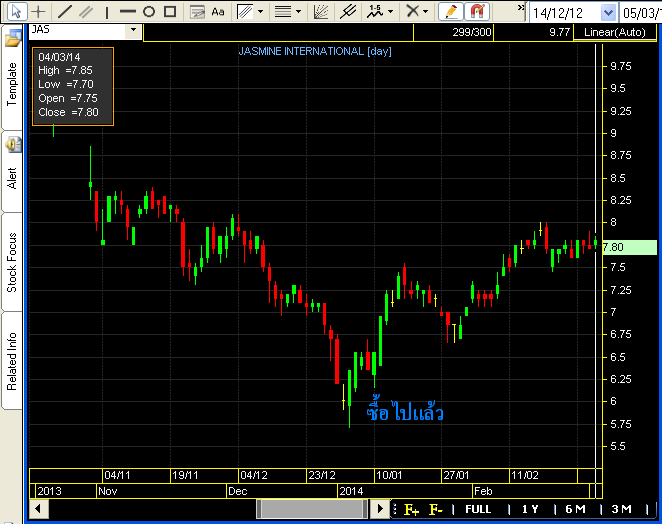
Task: Select the rectangle drawing tool
Action: pyautogui.click(x=170, y=11)
